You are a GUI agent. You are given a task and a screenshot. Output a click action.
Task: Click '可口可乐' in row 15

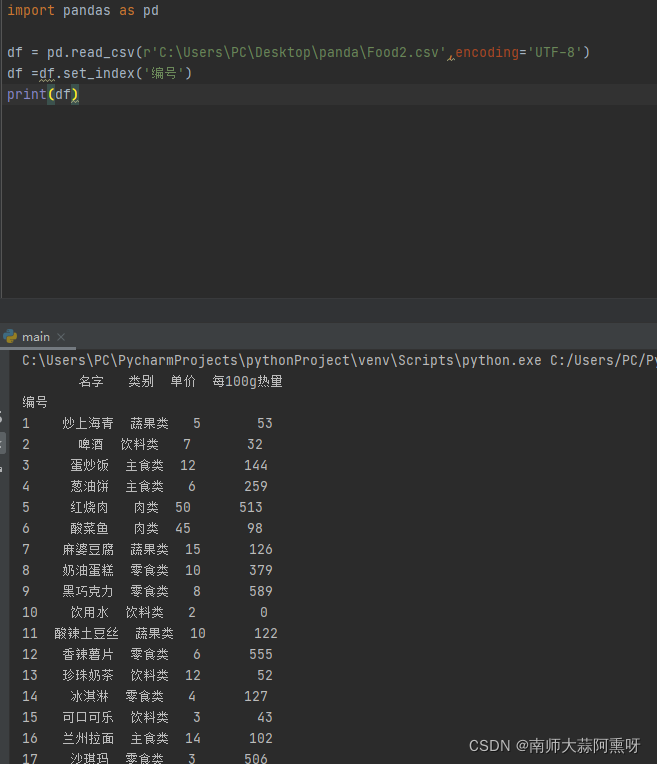88,717
